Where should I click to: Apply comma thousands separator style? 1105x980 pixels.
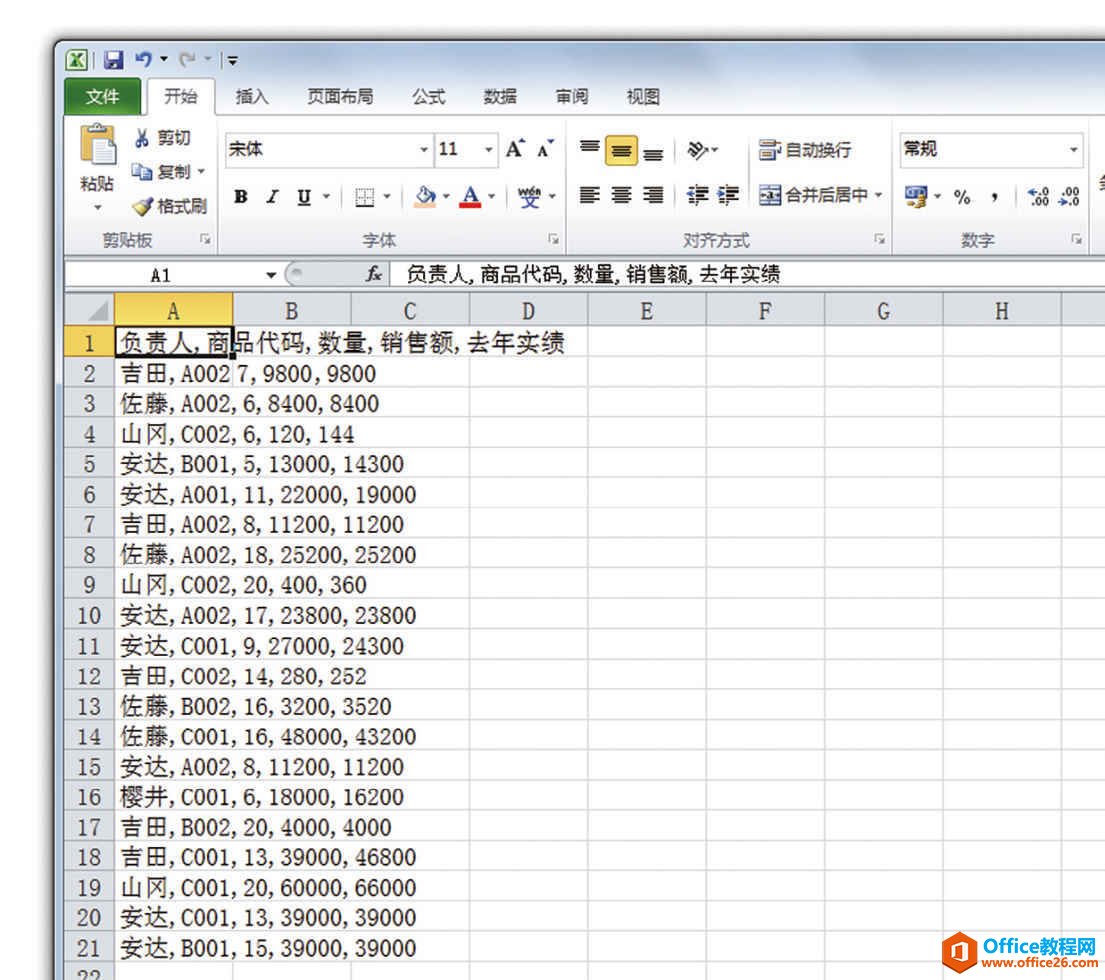tap(994, 197)
